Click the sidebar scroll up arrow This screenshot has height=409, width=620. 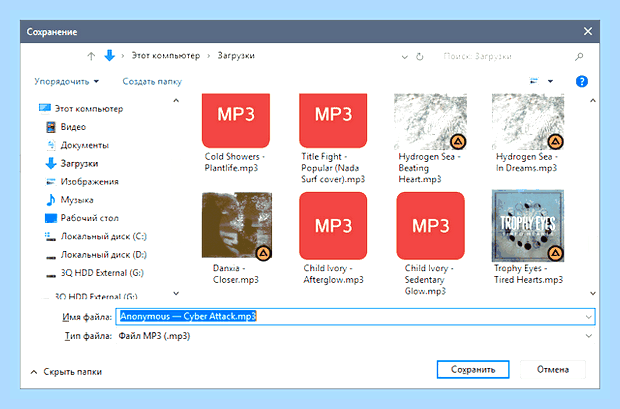click(176, 101)
